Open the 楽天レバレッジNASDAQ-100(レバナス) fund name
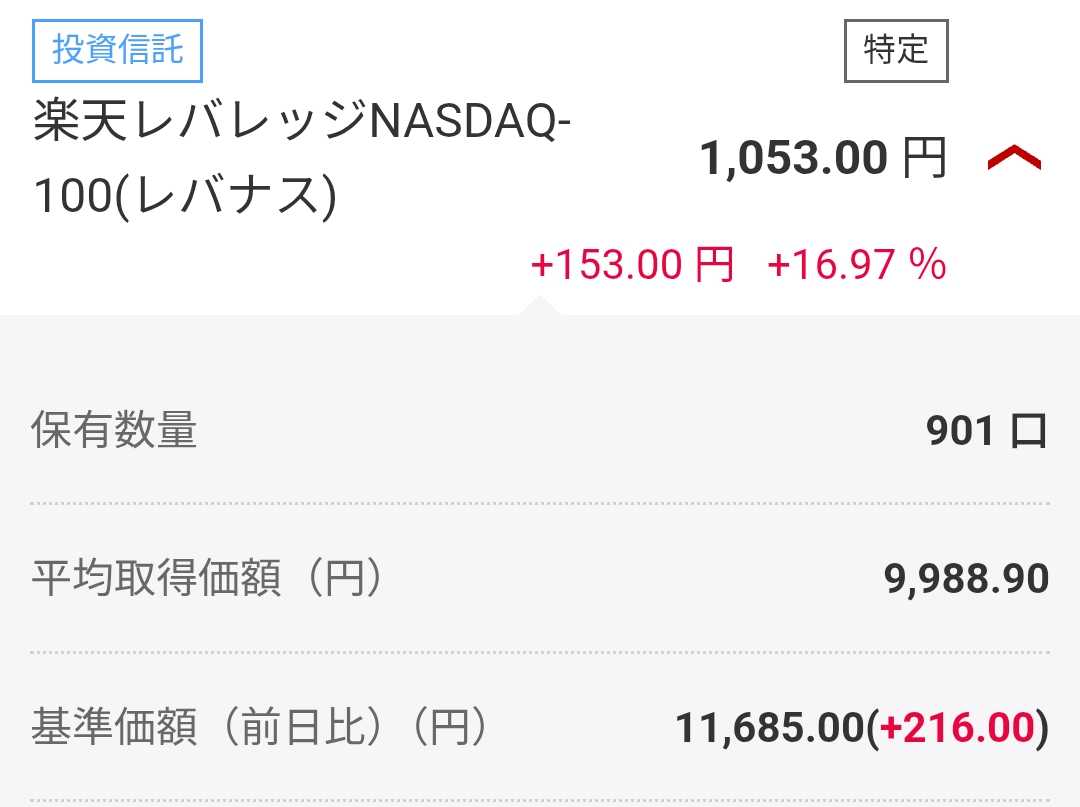This screenshot has height=807, width=1080. tap(302, 160)
